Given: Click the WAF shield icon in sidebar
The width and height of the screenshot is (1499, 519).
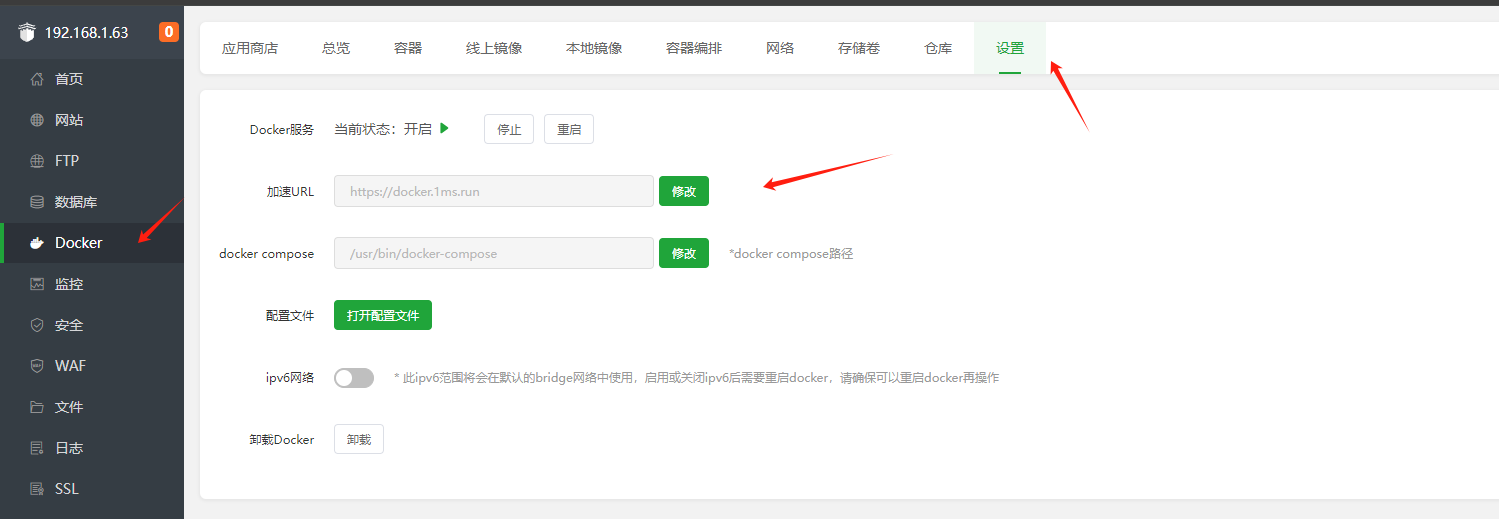Looking at the screenshot, I should pyautogui.click(x=37, y=366).
